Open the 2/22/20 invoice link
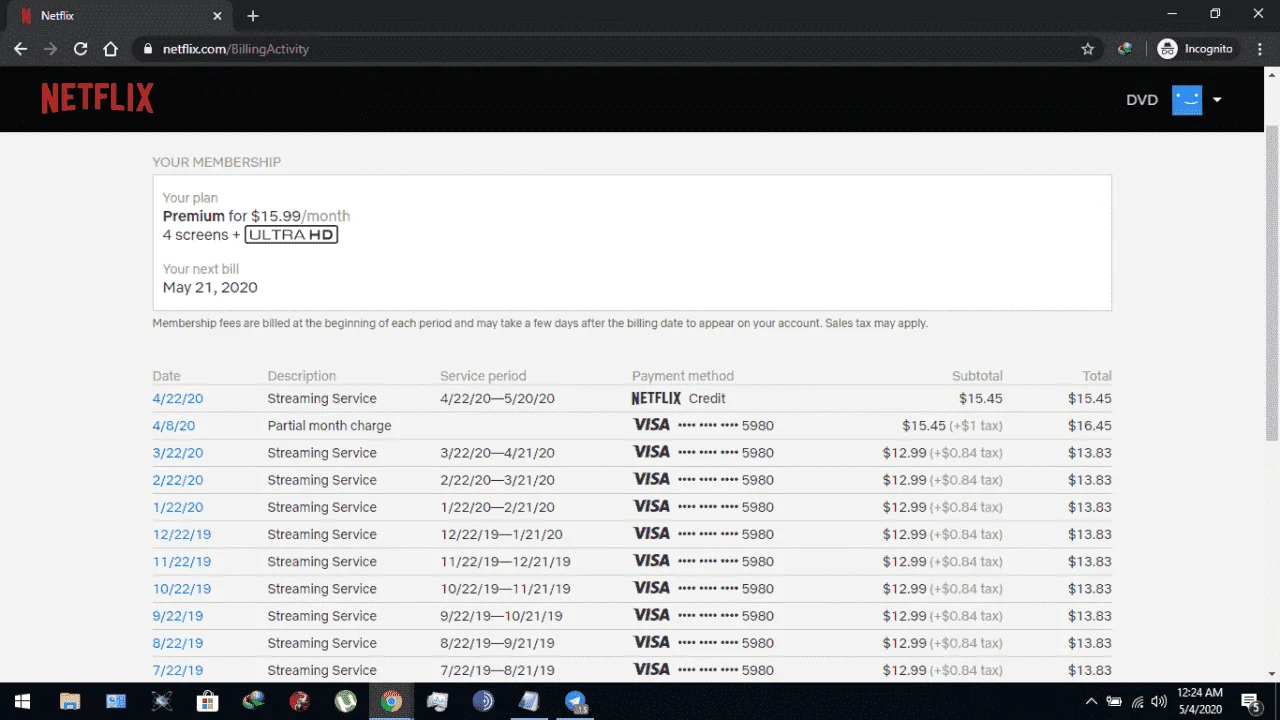Screen dimensions: 1280x720 point(178,479)
